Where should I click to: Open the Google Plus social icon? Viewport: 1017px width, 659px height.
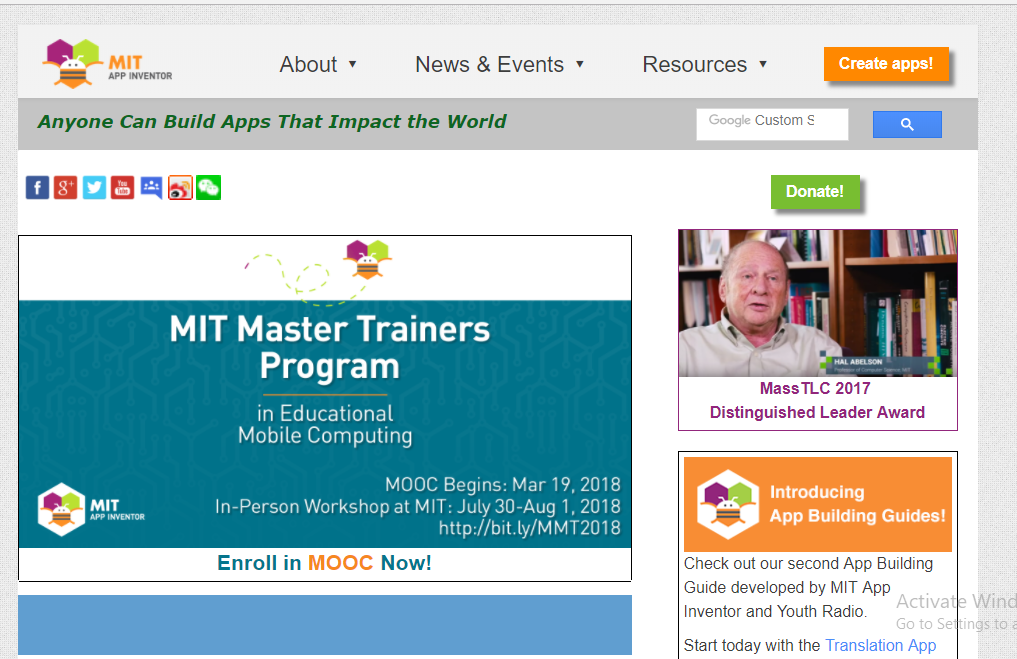click(x=66, y=188)
